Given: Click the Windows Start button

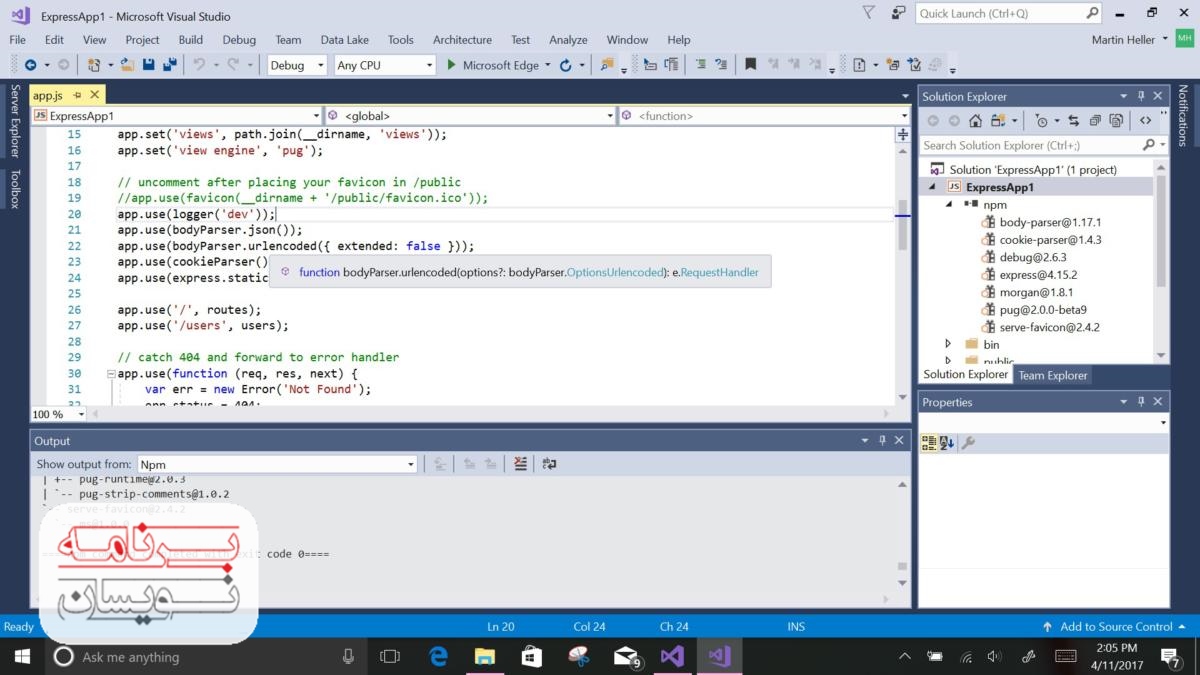Looking at the screenshot, I should click(21, 657).
